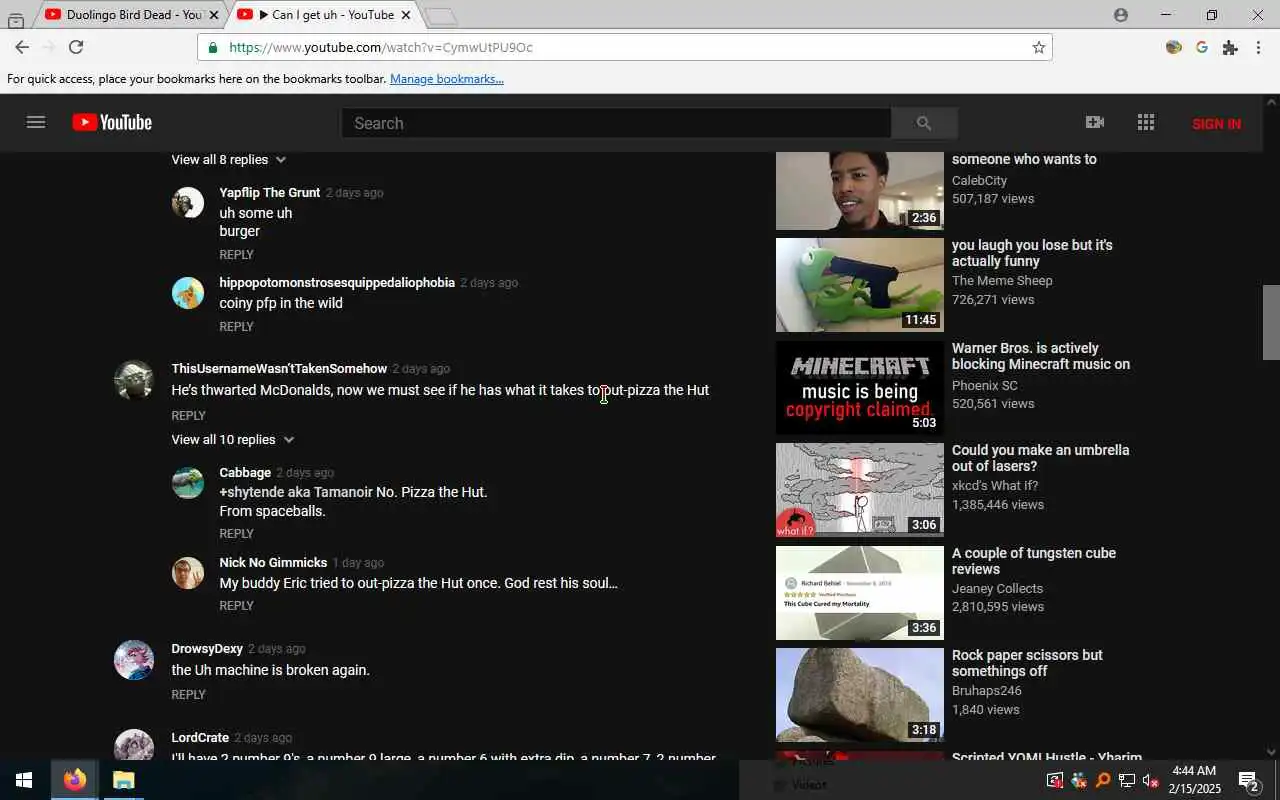Image resolution: width=1280 pixels, height=800 pixels.
Task: Open Yapflip The Grunt's avatar
Action: (x=188, y=203)
